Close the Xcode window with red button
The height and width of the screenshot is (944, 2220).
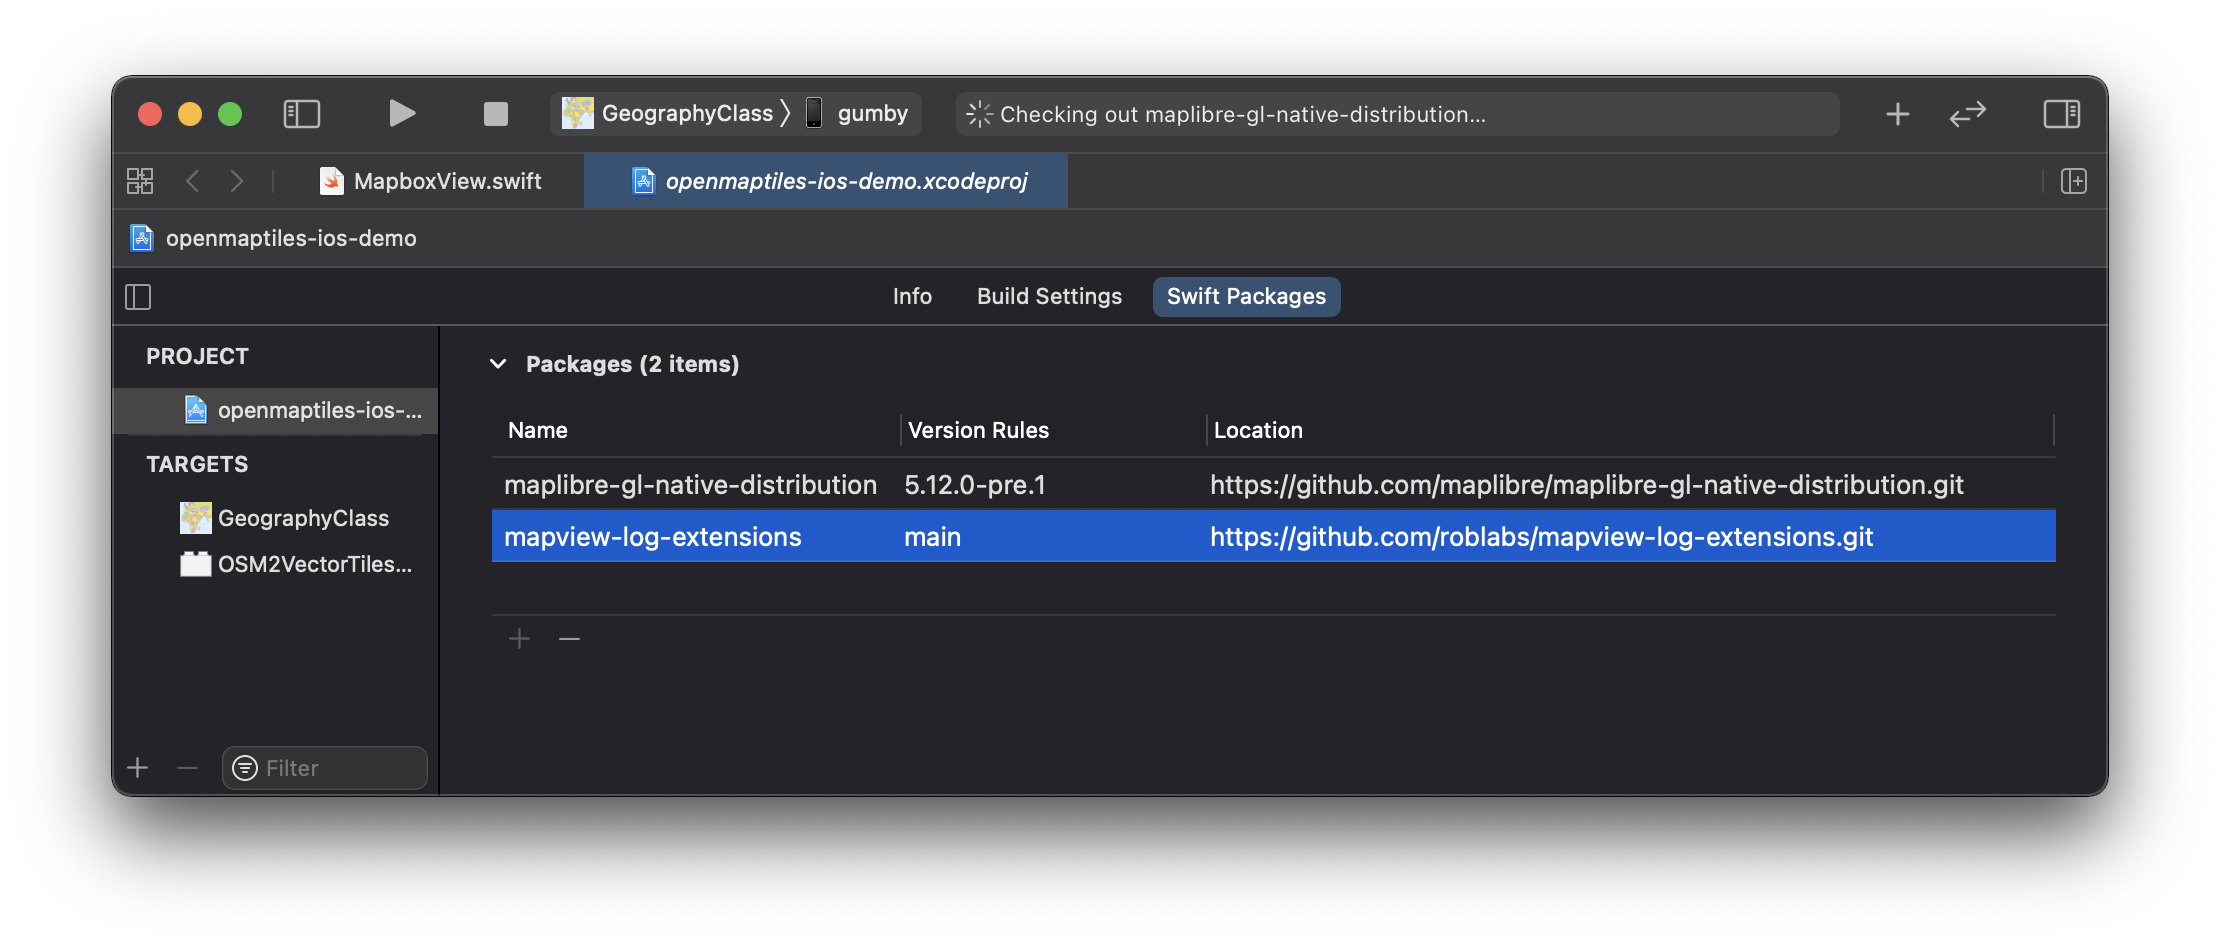point(150,114)
